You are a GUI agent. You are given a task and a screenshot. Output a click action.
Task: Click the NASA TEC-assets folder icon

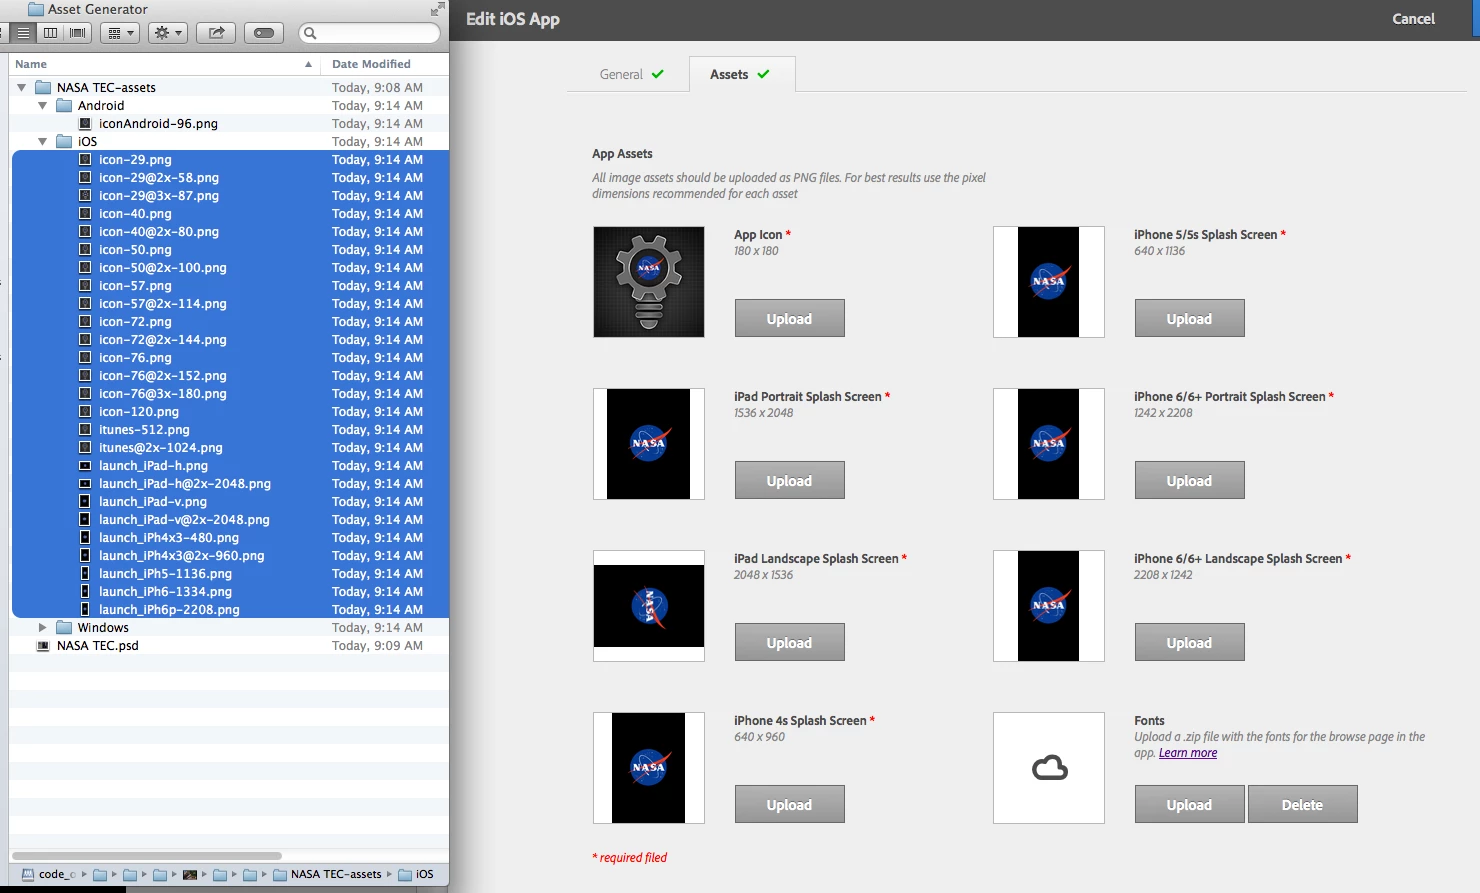[x=43, y=87]
